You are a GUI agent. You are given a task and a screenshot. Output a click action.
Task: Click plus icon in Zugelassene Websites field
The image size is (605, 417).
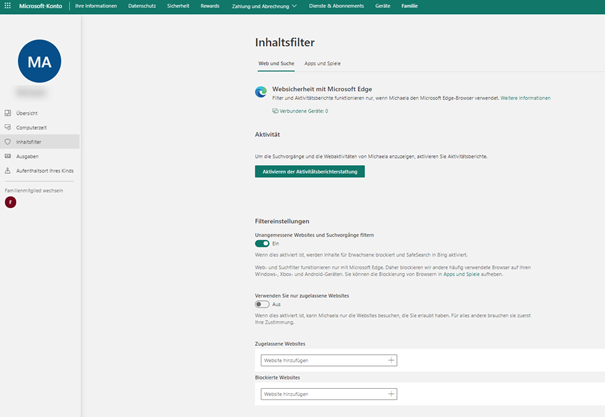(391, 360)
